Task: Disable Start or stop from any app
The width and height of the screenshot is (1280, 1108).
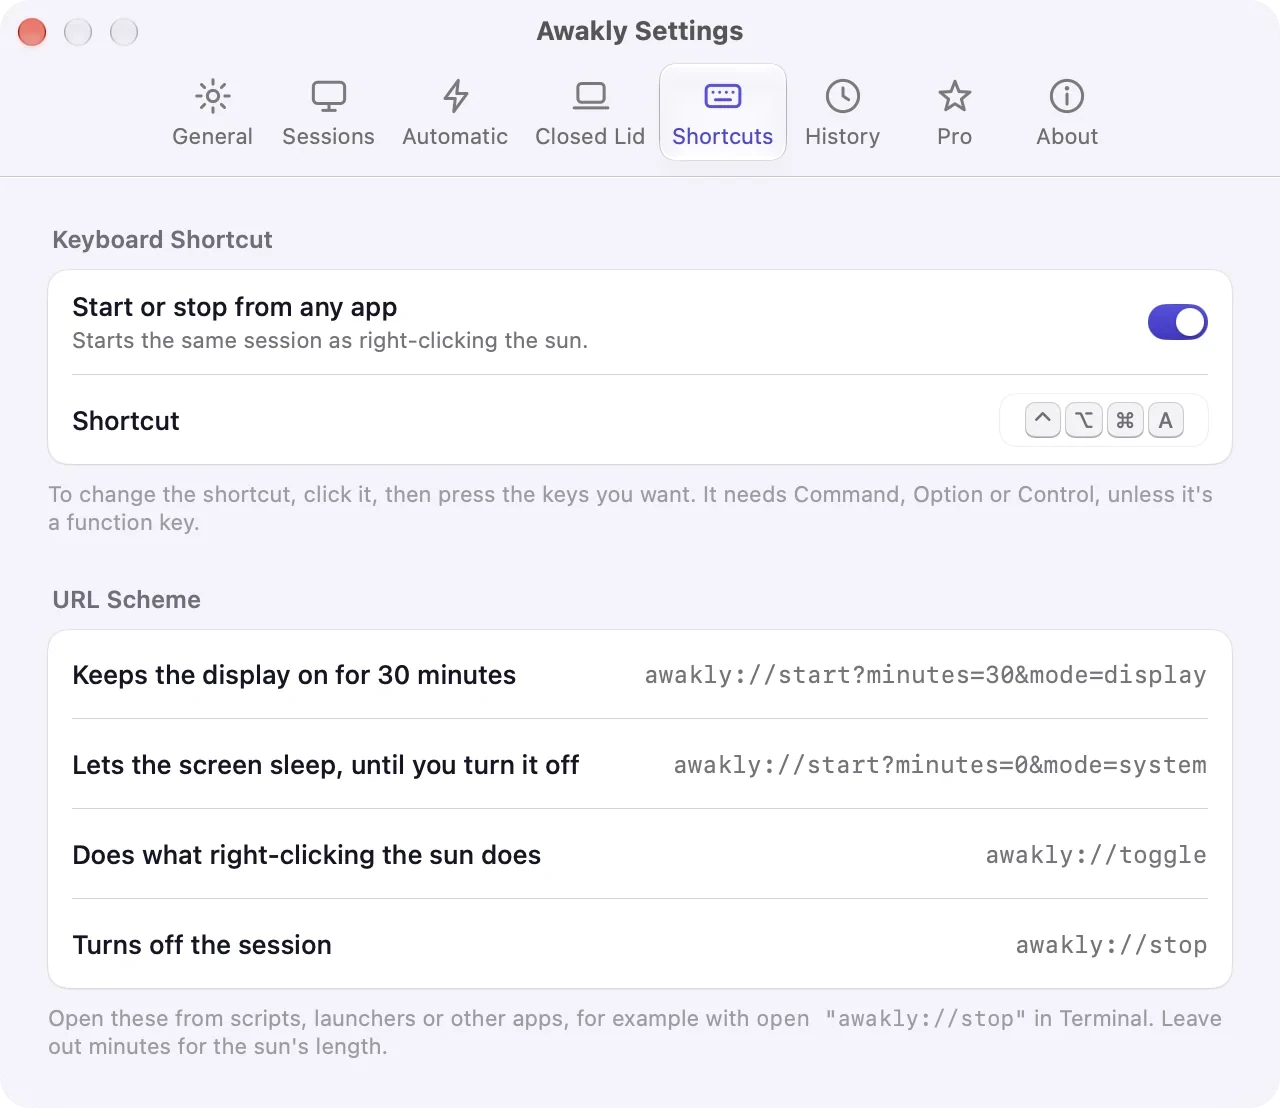Action: point(1177,322)
